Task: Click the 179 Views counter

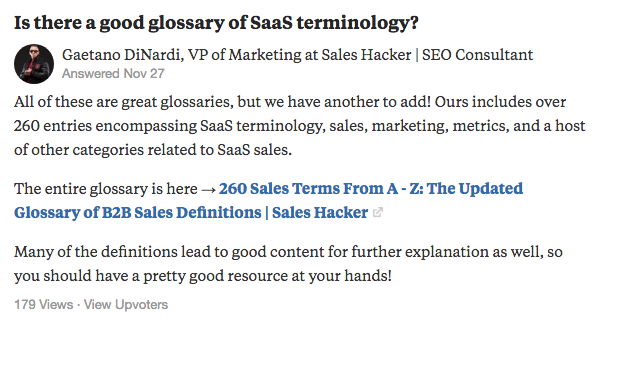Action: click(44, 305)
